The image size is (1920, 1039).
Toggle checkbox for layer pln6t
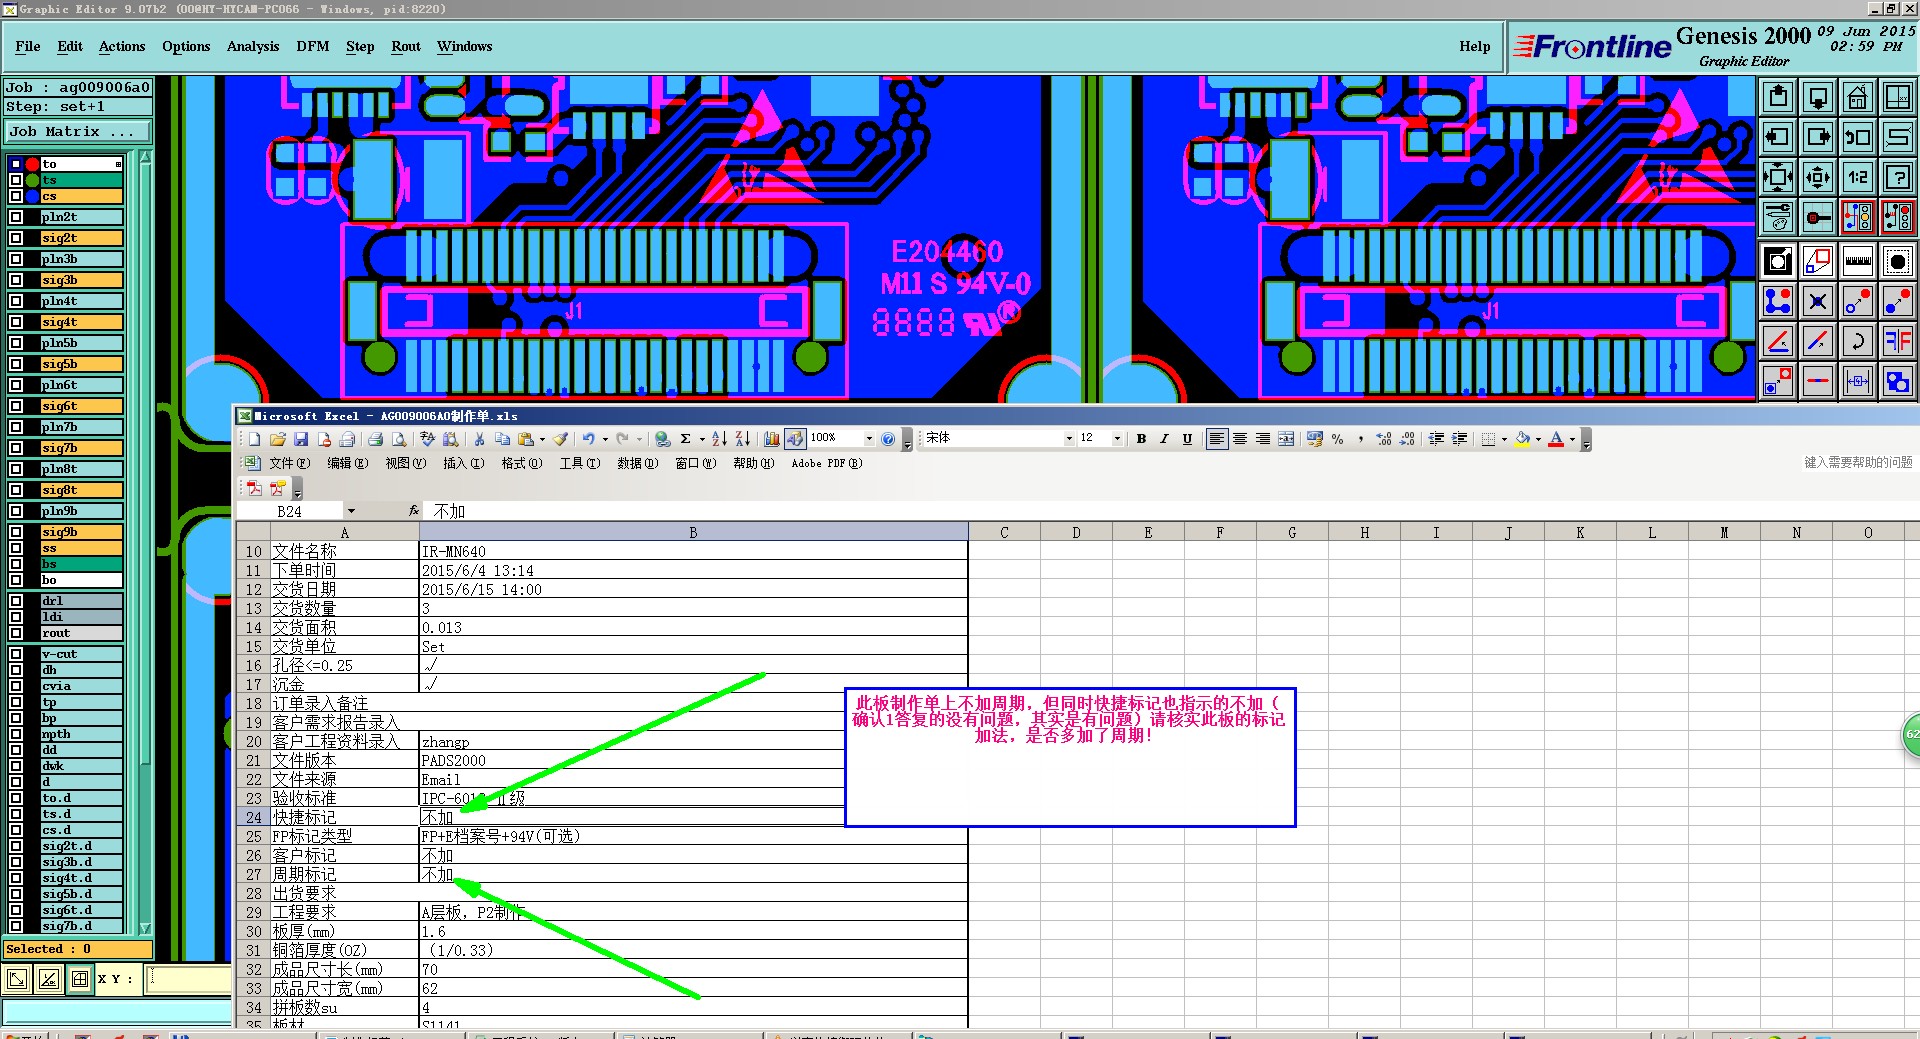pos(16,385)
